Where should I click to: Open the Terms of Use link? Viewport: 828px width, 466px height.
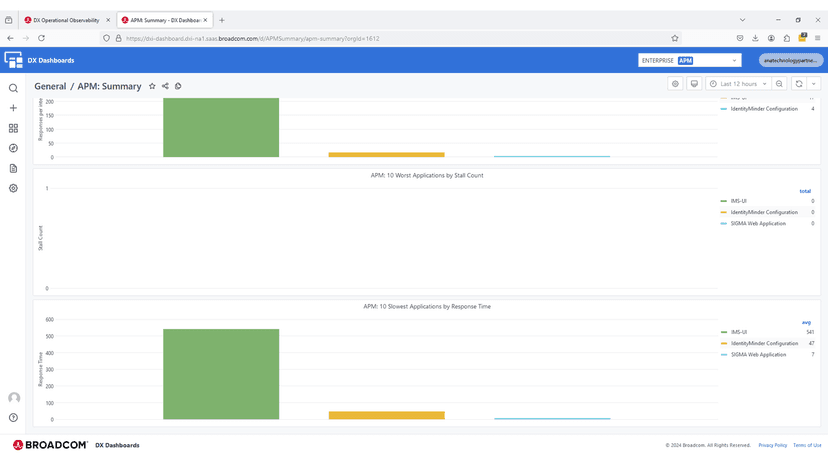click(x=807, y=445)
